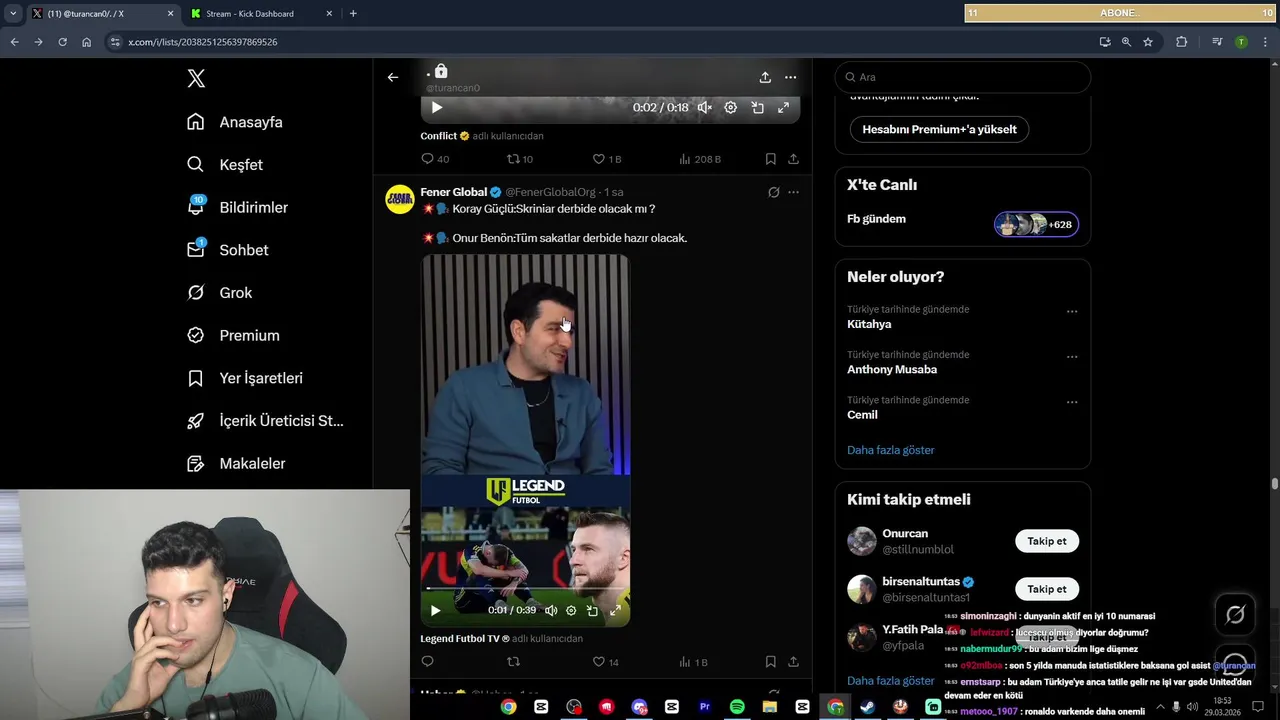Open options for Kütahya trend

1072,311
